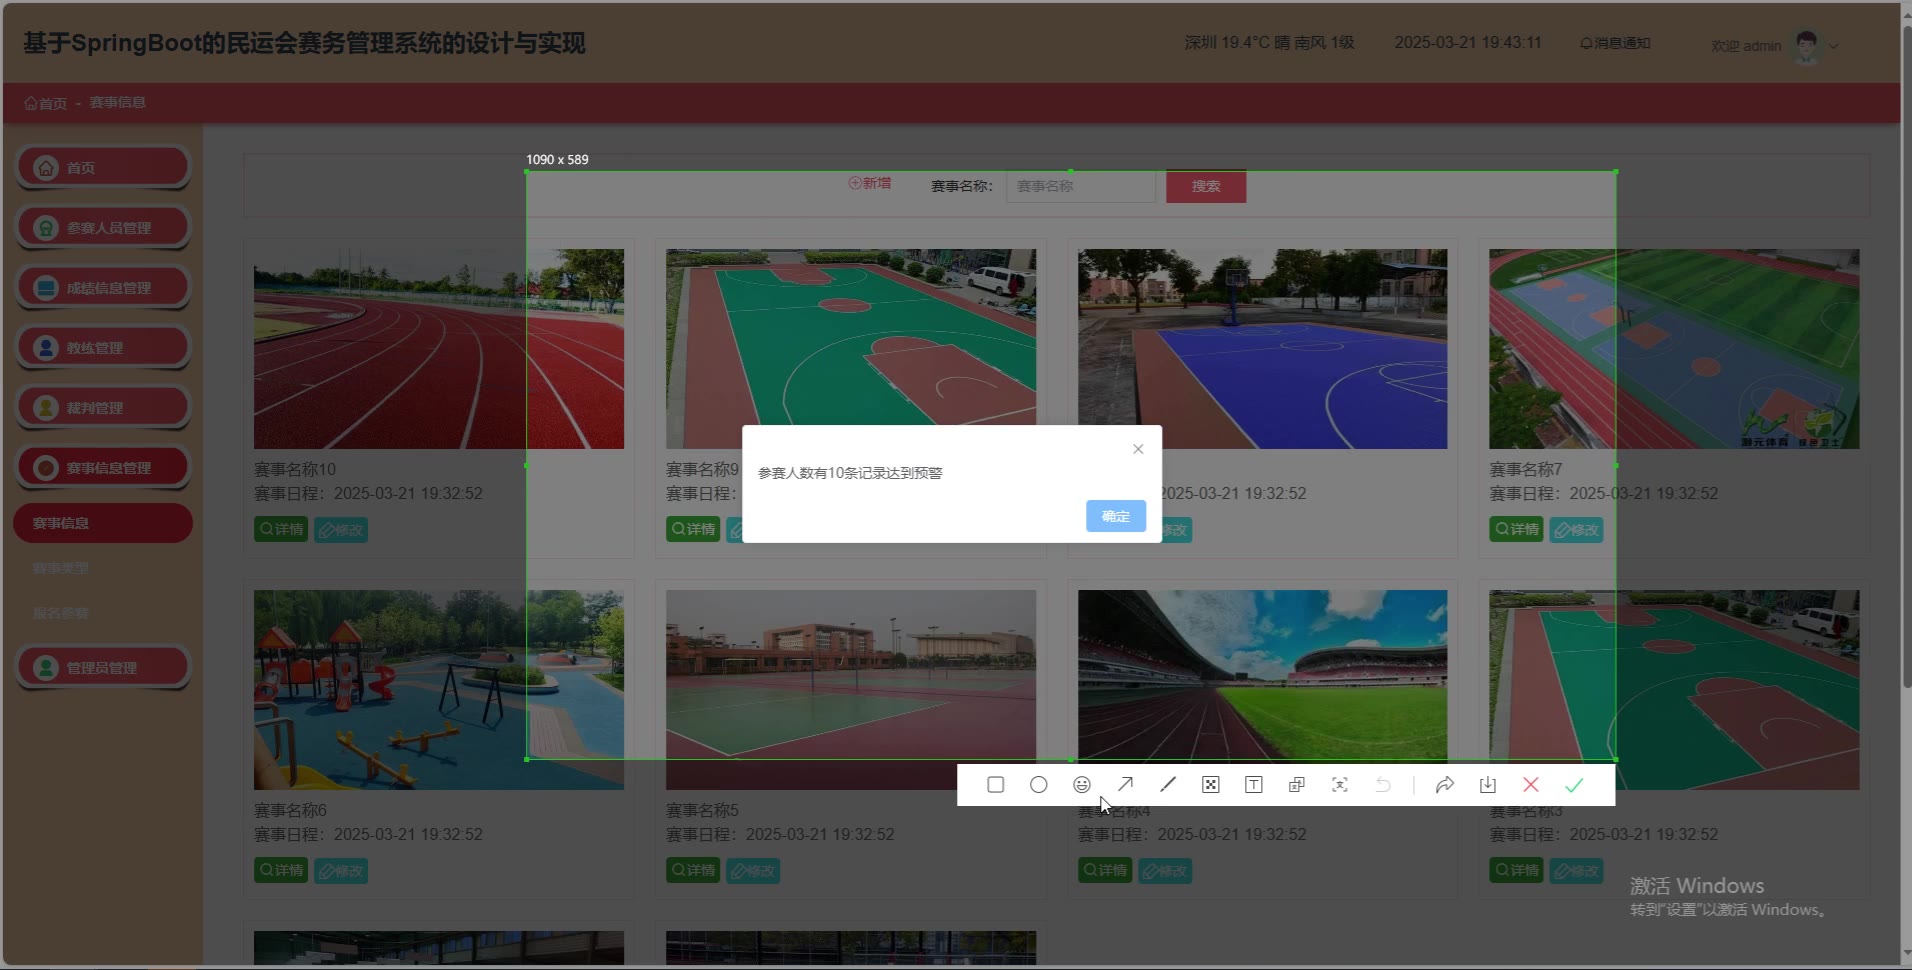
Task: Select the 报名参赛 submenu item
Action: [x=61, y=613]
